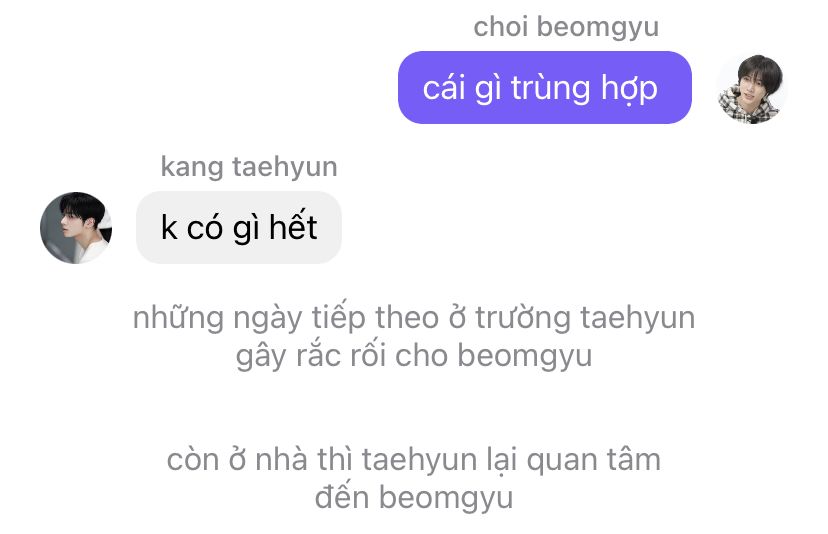Click 'beomgyu' in the last narration line

coord(446,498)
